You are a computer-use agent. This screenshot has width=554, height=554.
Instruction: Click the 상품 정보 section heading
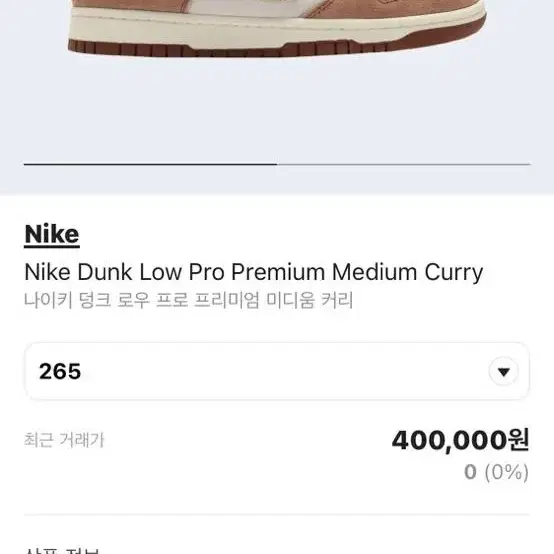click(62, 550)
